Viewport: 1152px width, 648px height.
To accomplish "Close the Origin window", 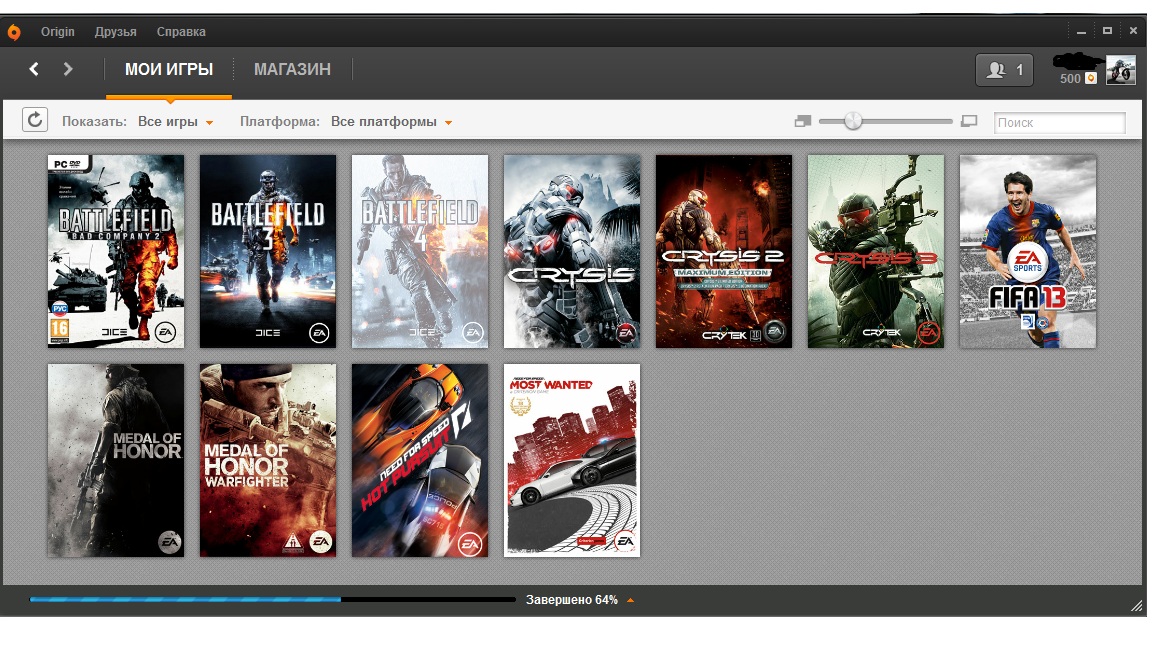I will (1133, 31).
